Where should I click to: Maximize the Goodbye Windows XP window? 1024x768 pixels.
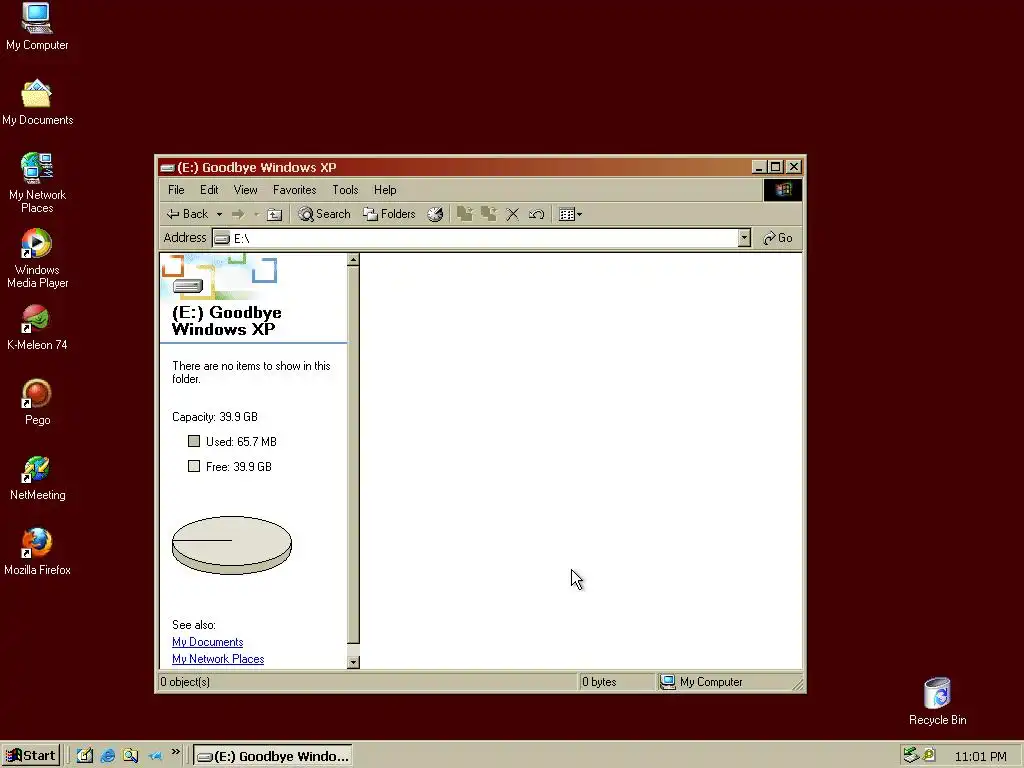775,167
